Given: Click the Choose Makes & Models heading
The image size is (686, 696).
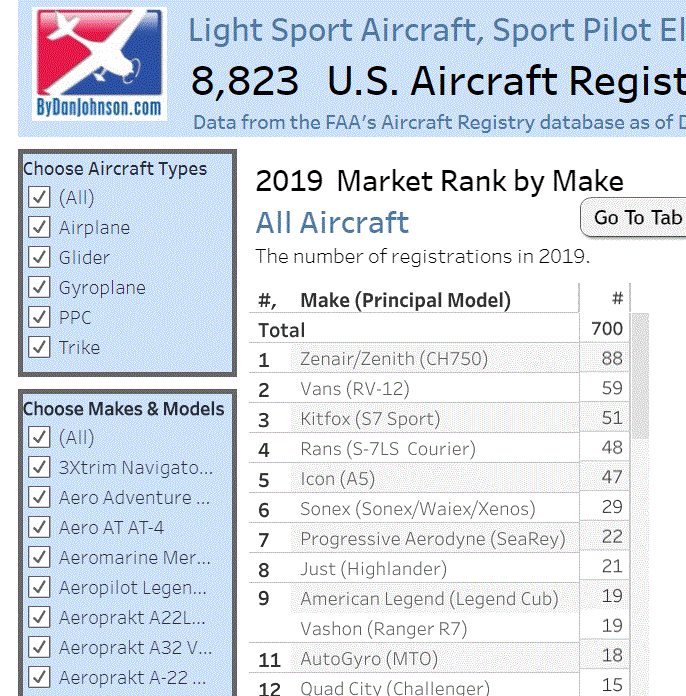Looking at the screenshot, I should [x=123, y=409].
